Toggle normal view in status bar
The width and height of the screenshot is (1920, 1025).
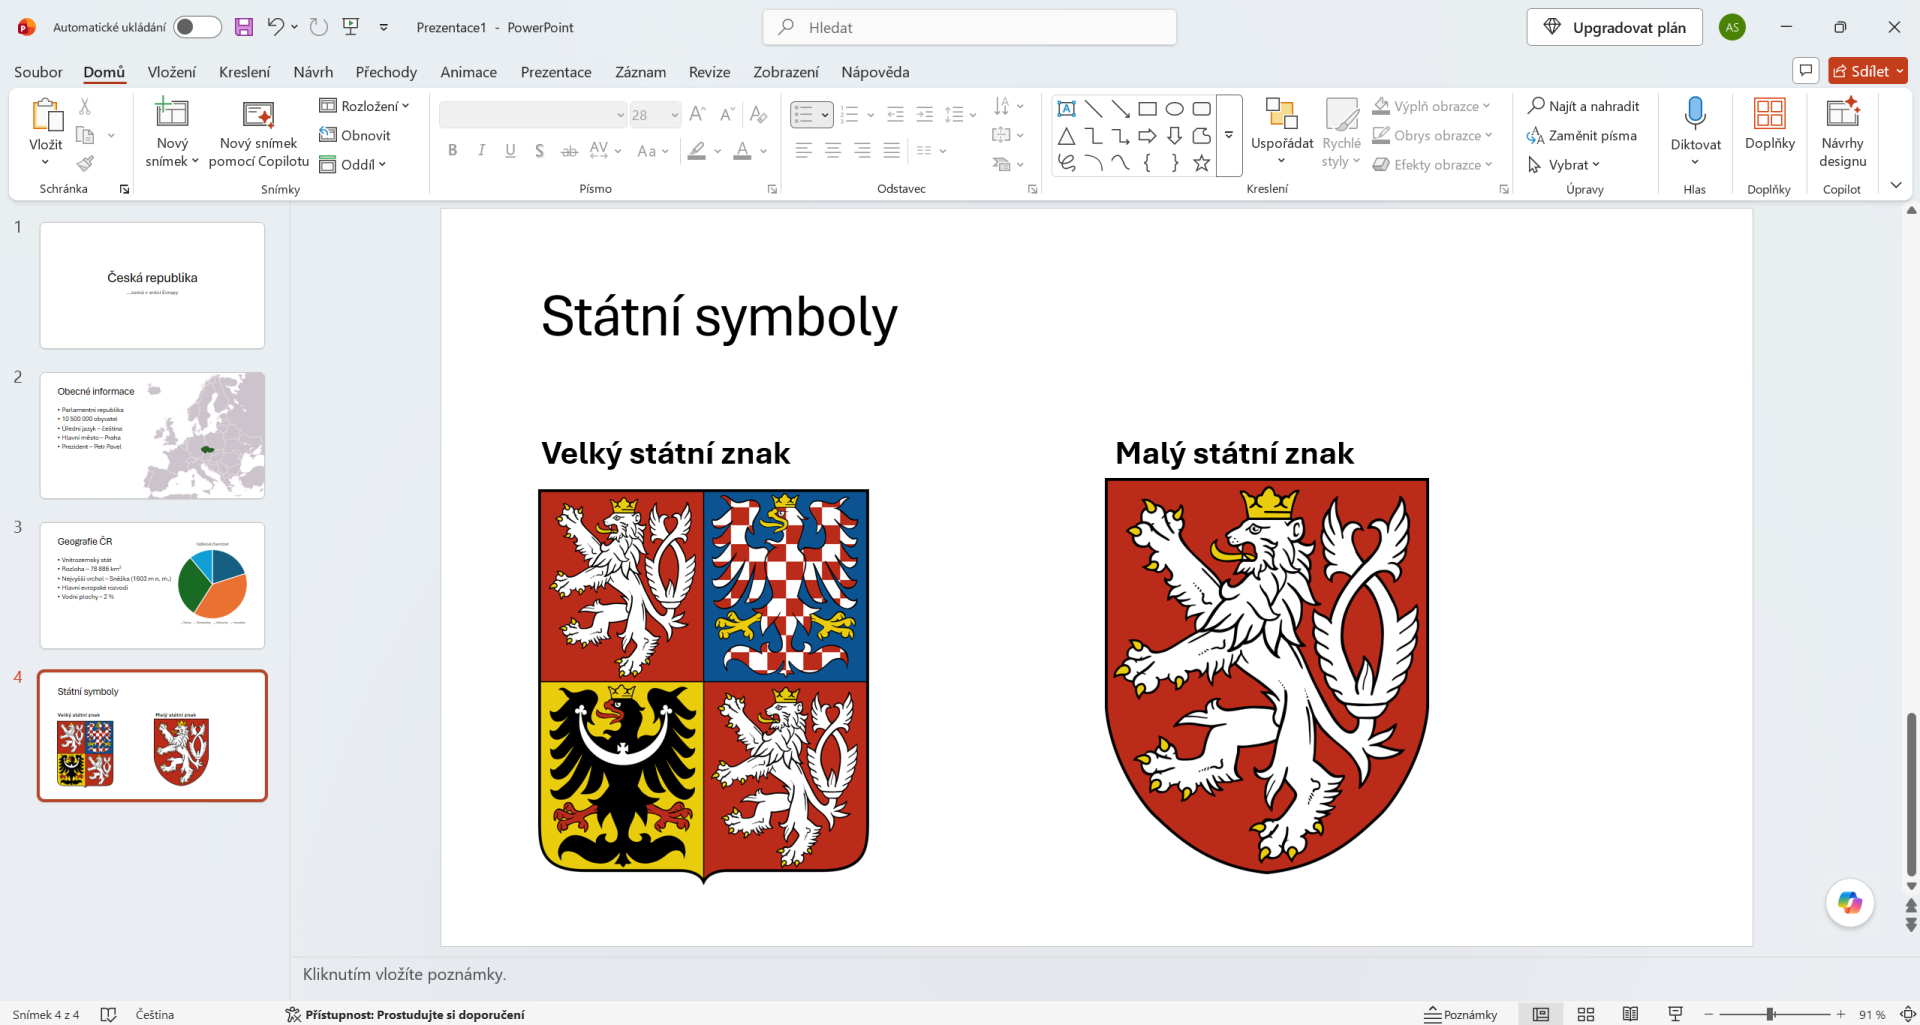(1541, 1014)
